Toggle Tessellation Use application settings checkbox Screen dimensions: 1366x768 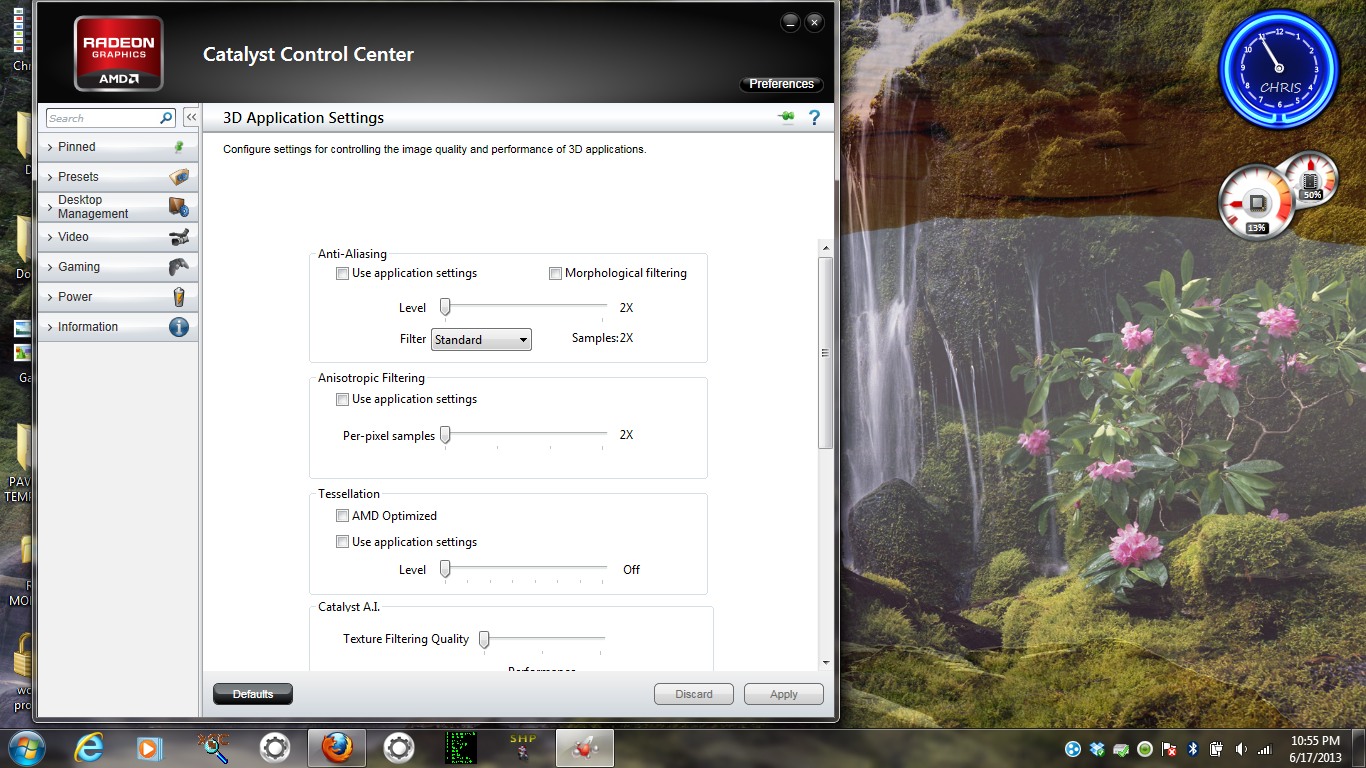[343, 542]
